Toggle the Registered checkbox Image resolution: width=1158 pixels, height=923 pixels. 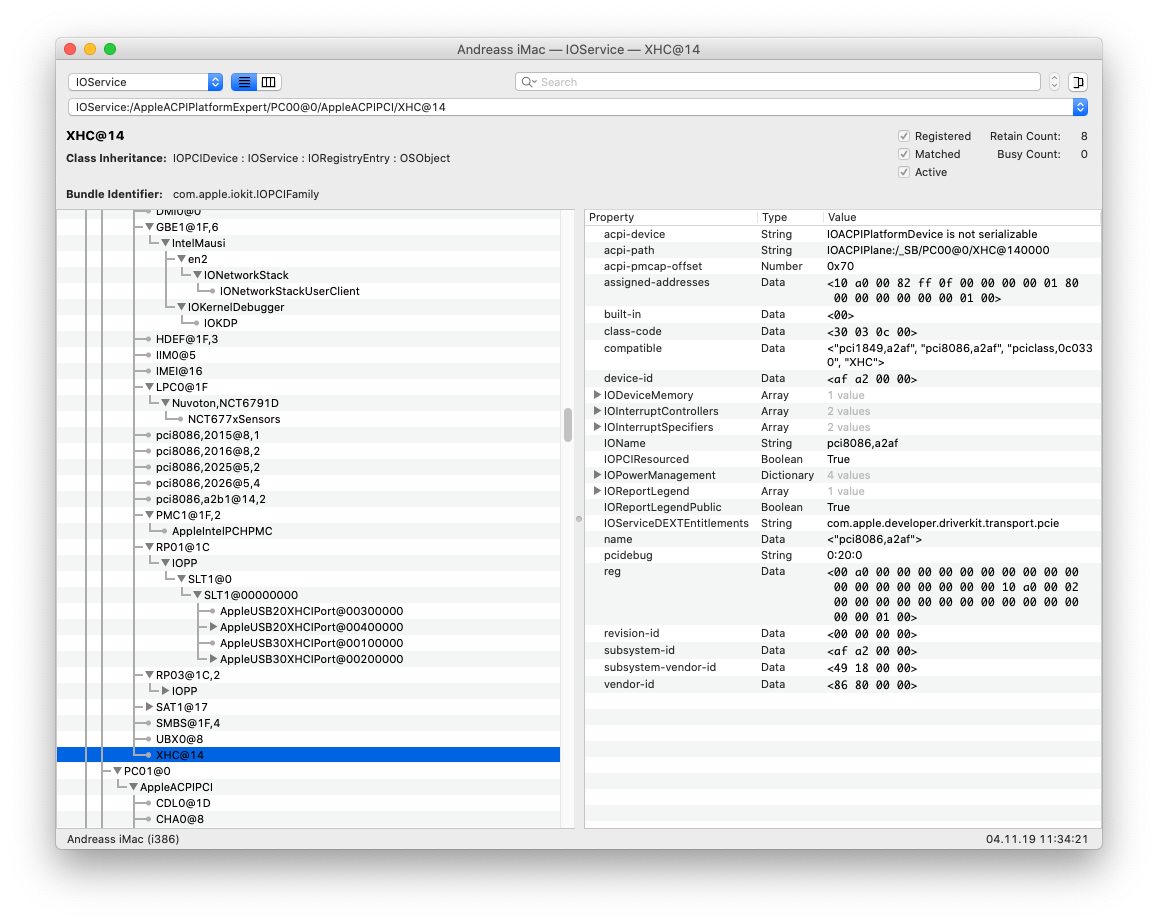click(x=904, y=136)
